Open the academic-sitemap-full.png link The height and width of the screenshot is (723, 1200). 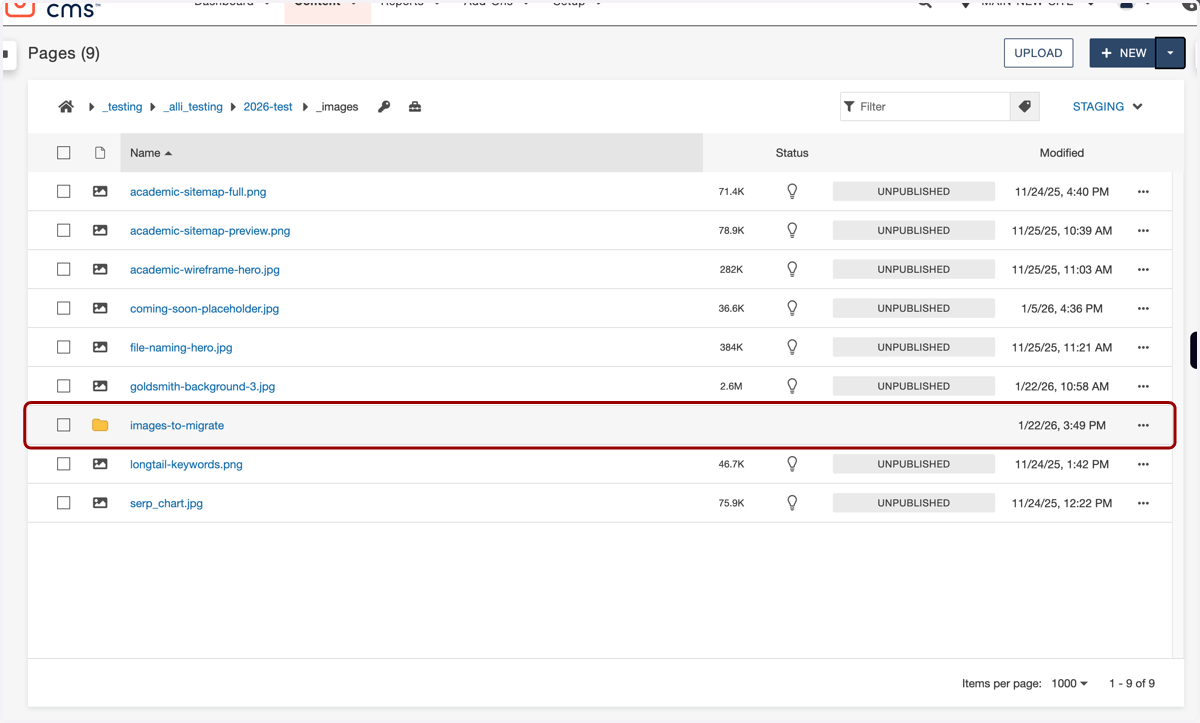click(198, 191)
